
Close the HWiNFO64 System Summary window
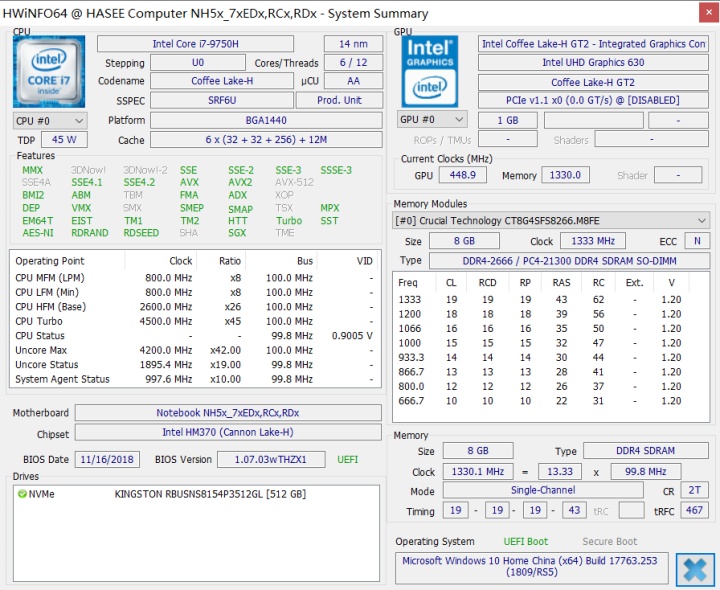[709, 13]
